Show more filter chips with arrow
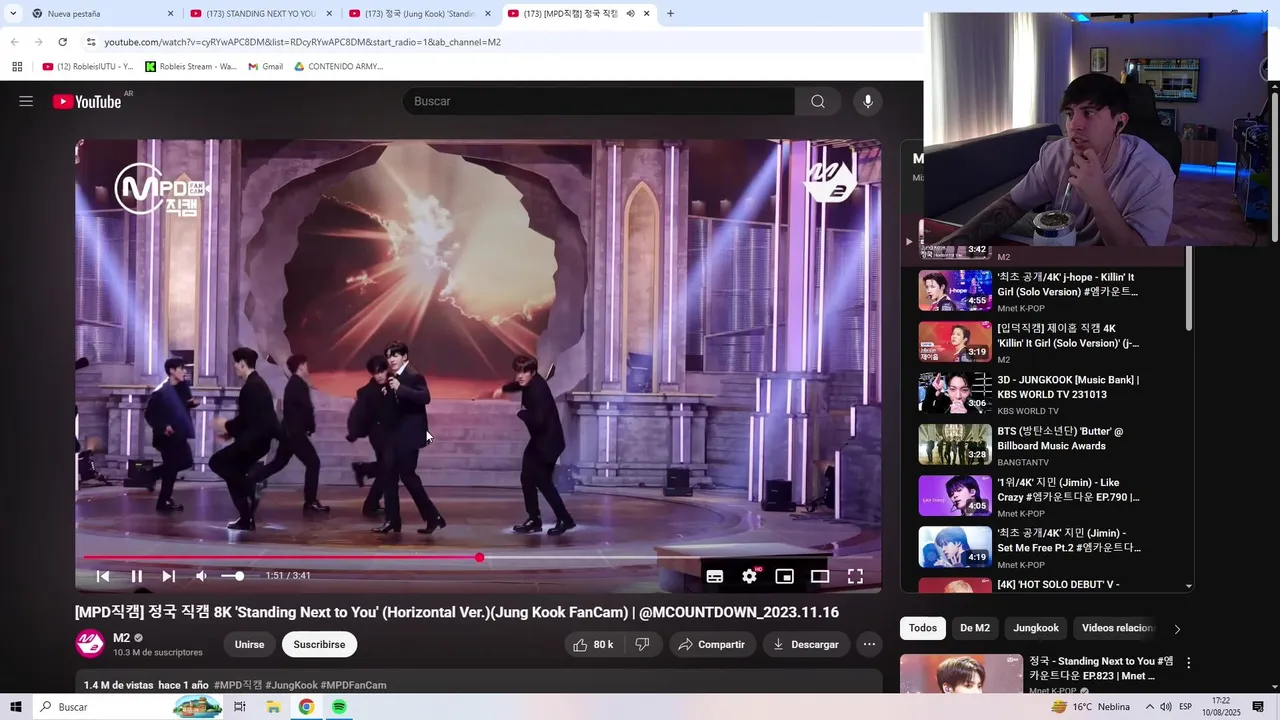 tap(1177, 629)
